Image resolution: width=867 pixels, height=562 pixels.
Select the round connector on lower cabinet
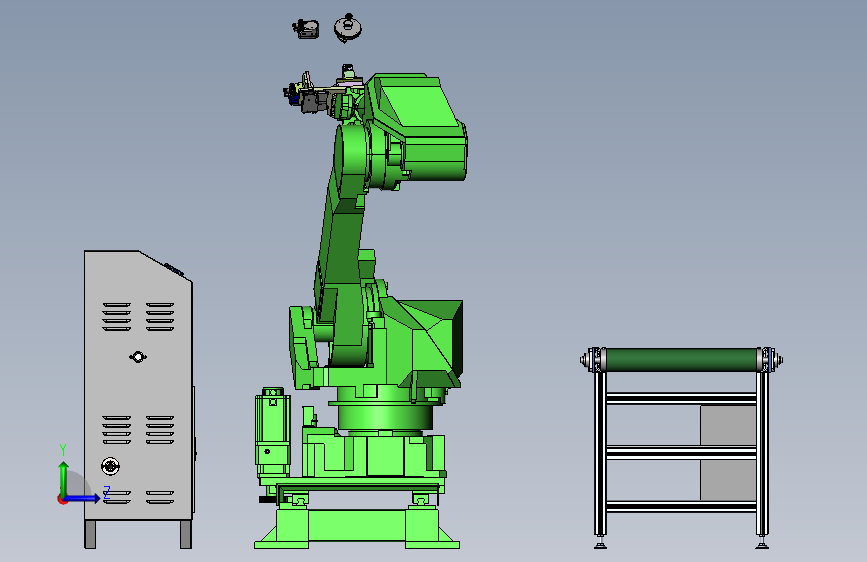pyautogui.click(x=111, y=466)
